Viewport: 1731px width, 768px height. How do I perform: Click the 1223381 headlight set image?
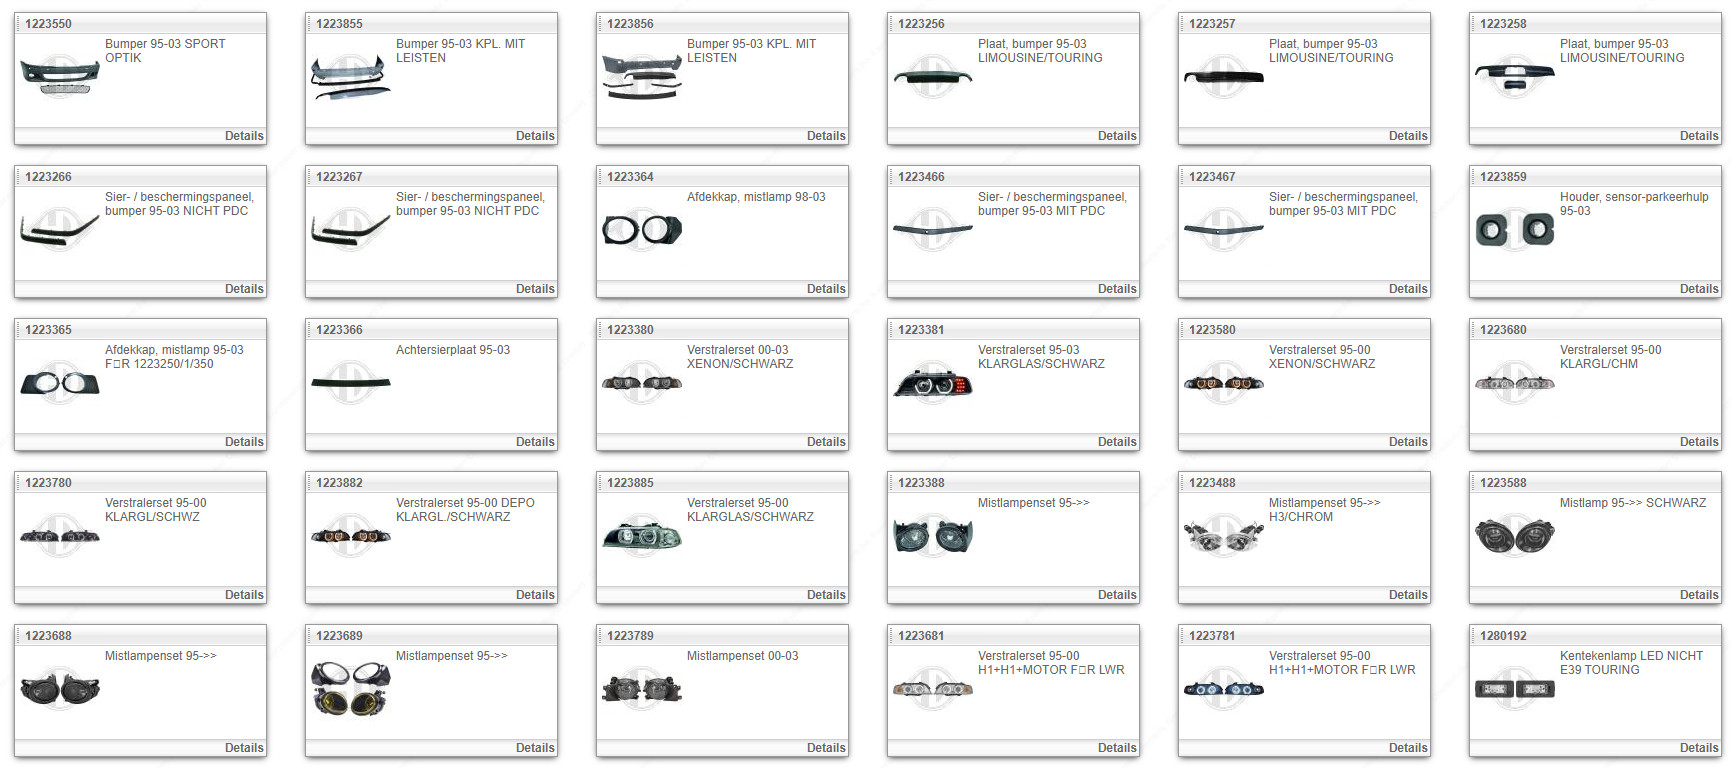pyautogui.click(x=933, y=383)
